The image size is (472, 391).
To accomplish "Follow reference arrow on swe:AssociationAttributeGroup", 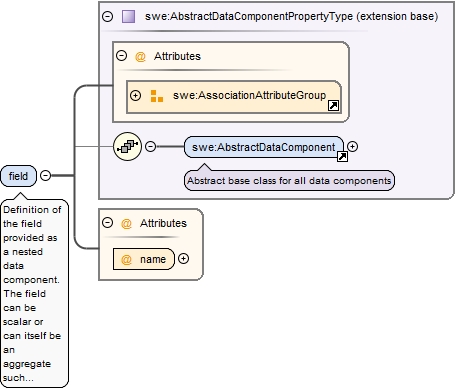I will [x=333, y=106].
